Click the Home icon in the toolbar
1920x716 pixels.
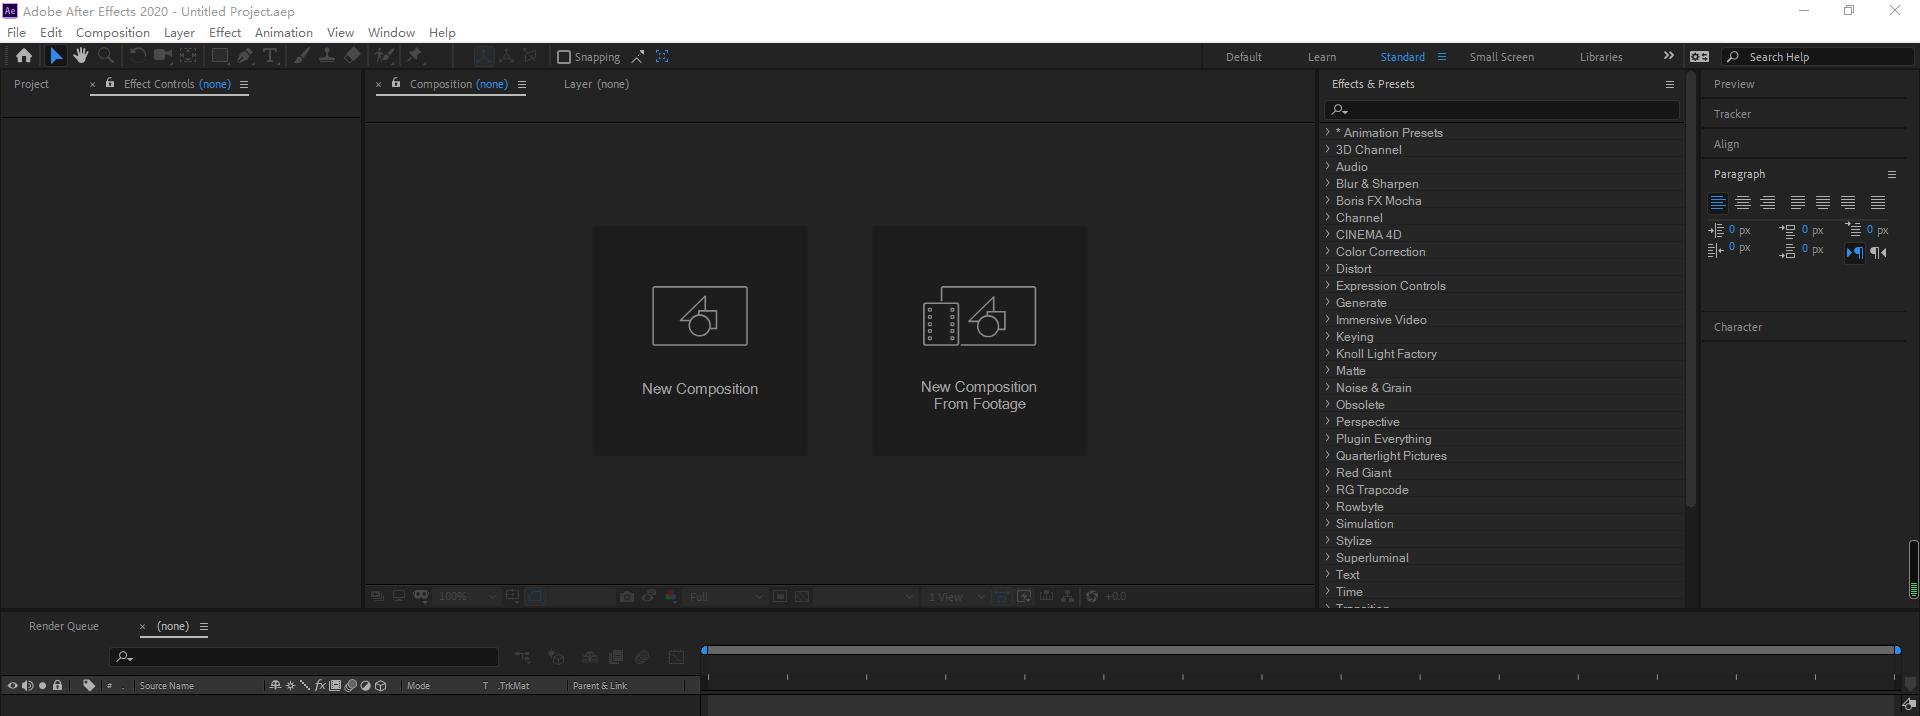coord(24,56)
